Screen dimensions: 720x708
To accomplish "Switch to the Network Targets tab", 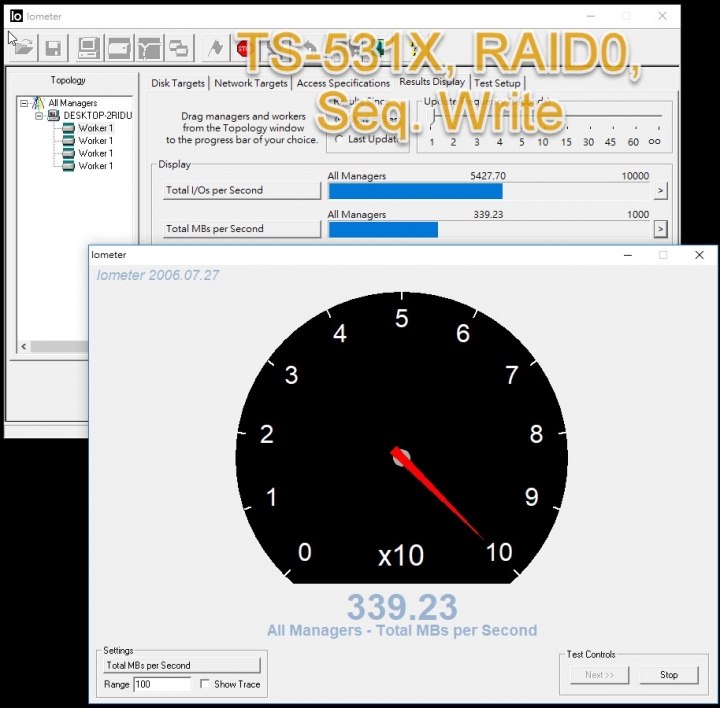I will pyautogui.click(x=251, y=83).
